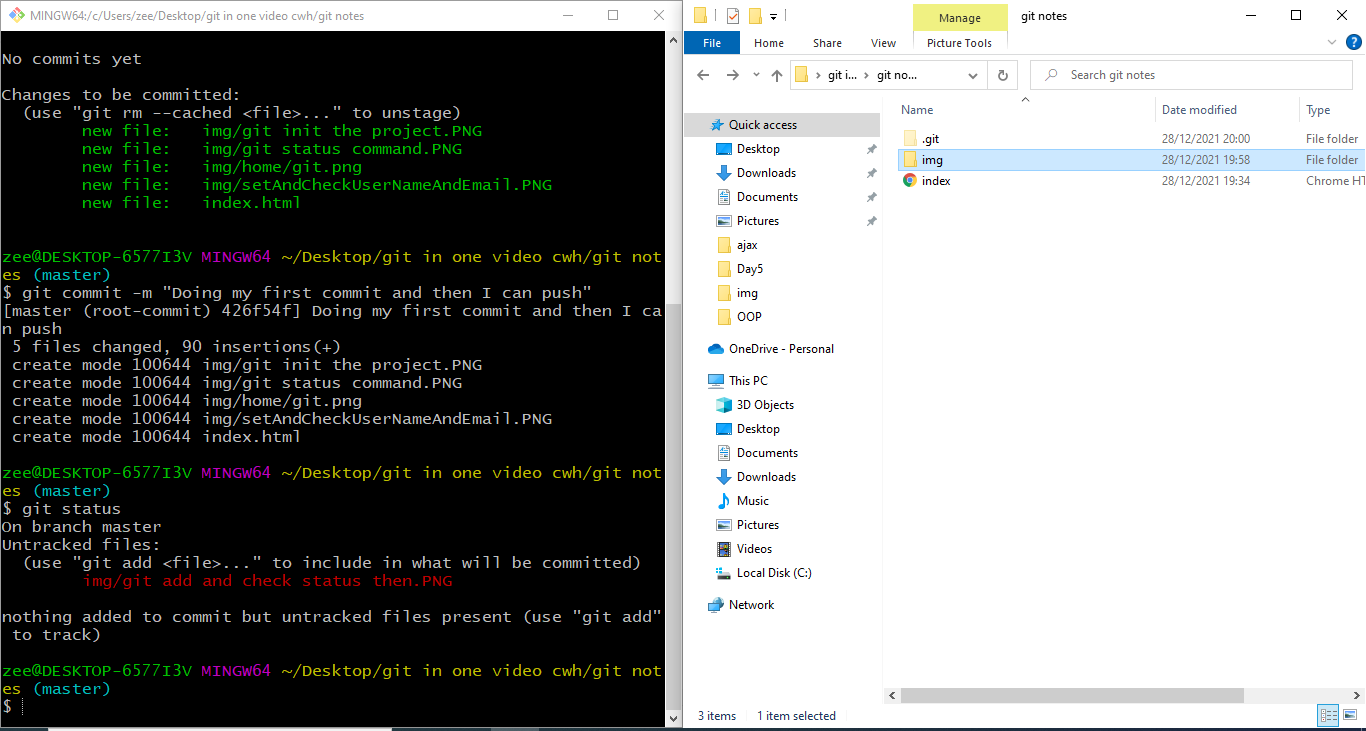
Task: Open the Music folder under This PC
Action: coord(753,501)
